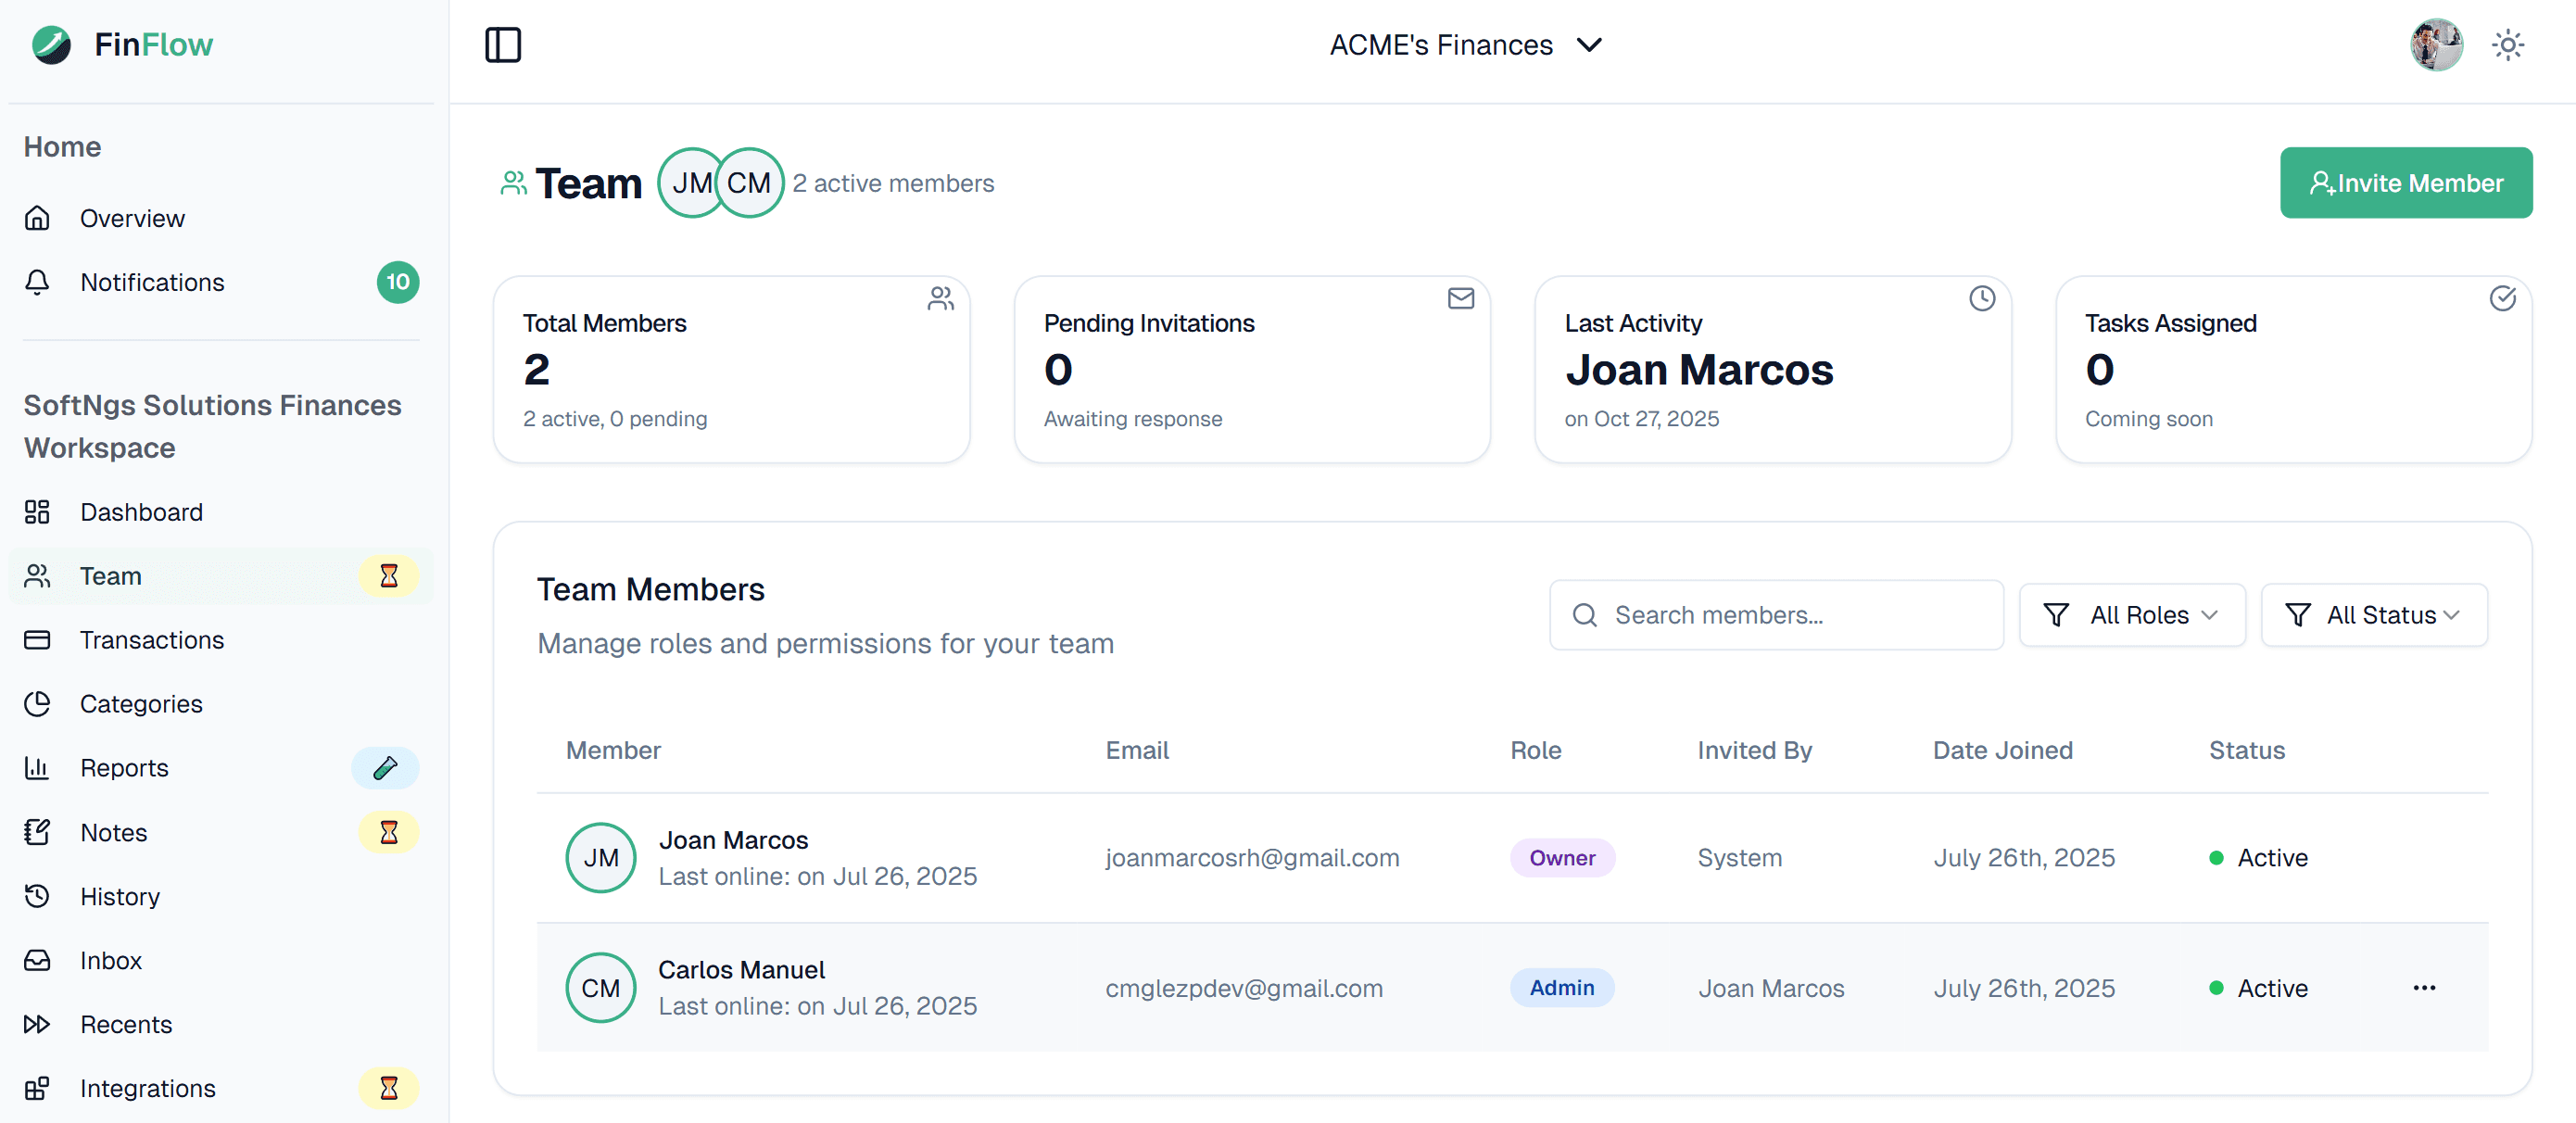Open actions menu on Carlos Manuel's row
The height and width of the screenshot is (1123, 2576).
tap(2424, 988)
